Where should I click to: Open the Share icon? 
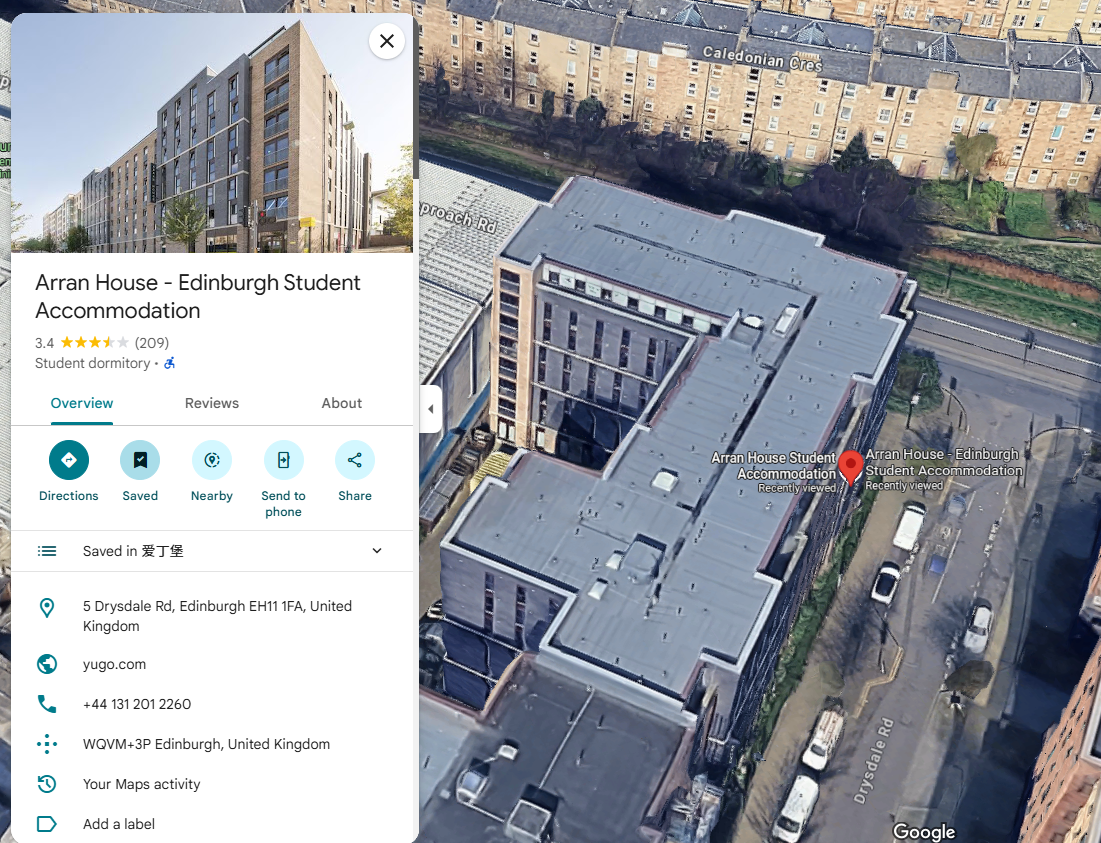(x=355, y=460)
